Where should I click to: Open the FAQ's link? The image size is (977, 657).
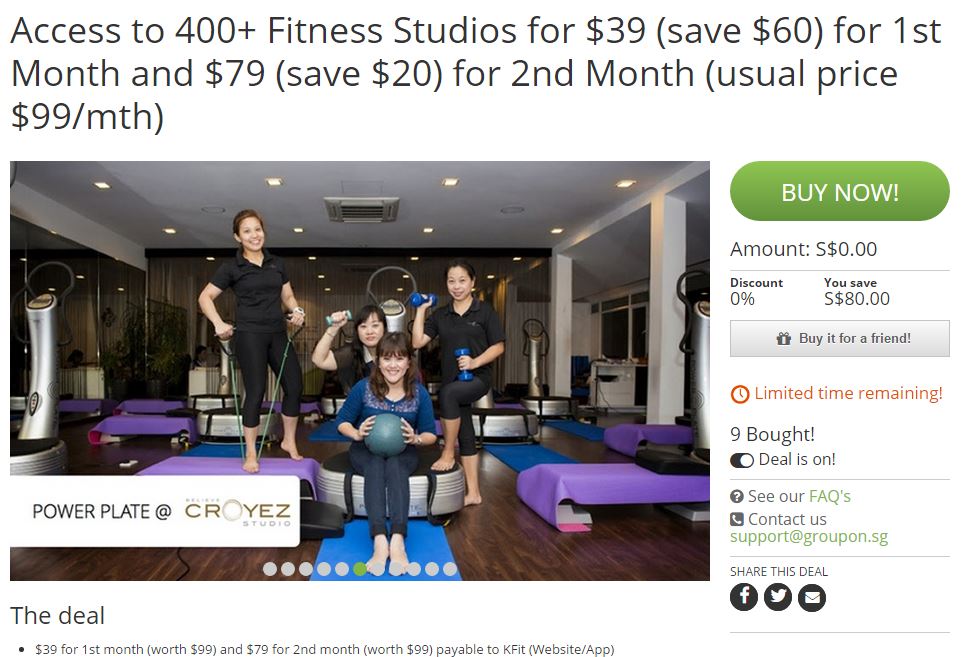coord(829,496)
